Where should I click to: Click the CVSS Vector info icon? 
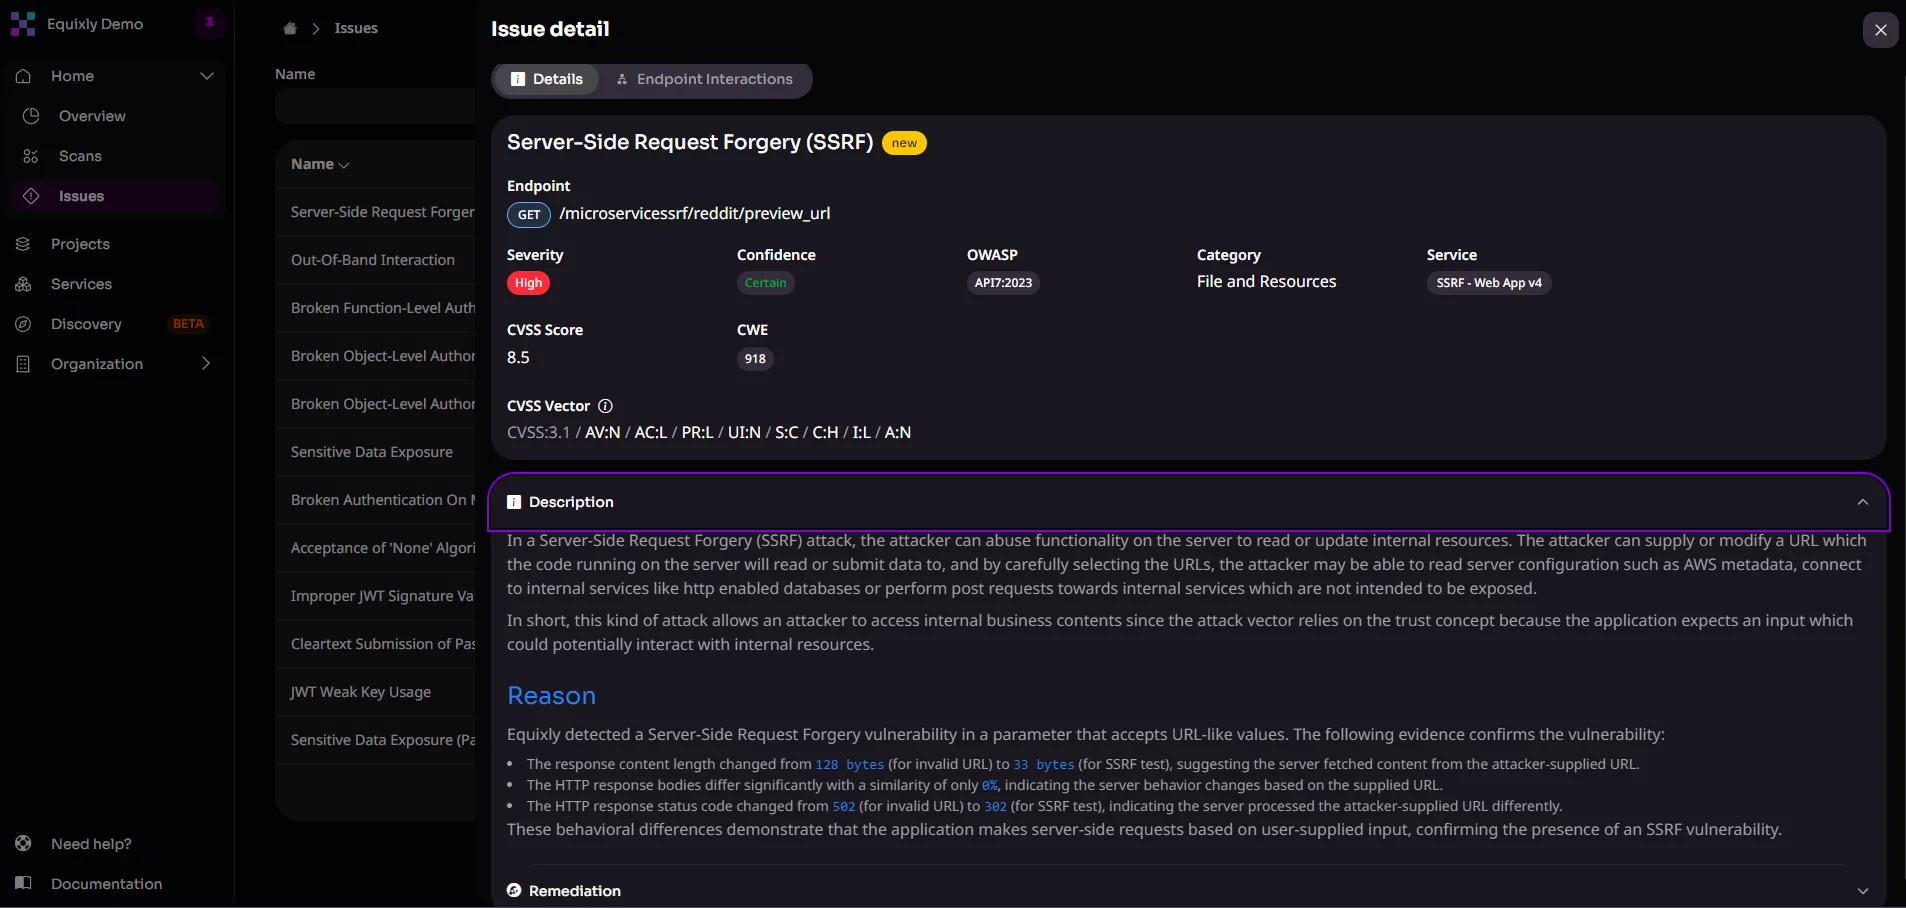click(x=605, y=406)
